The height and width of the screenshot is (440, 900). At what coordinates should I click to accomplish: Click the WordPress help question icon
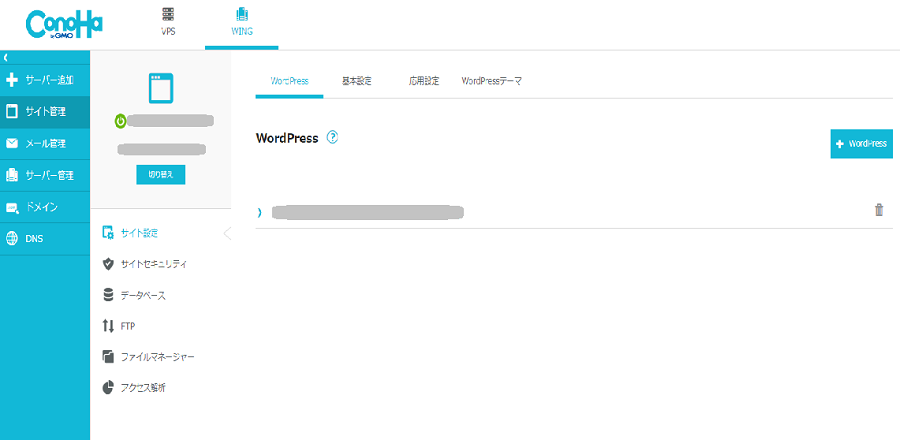[332, 138]
